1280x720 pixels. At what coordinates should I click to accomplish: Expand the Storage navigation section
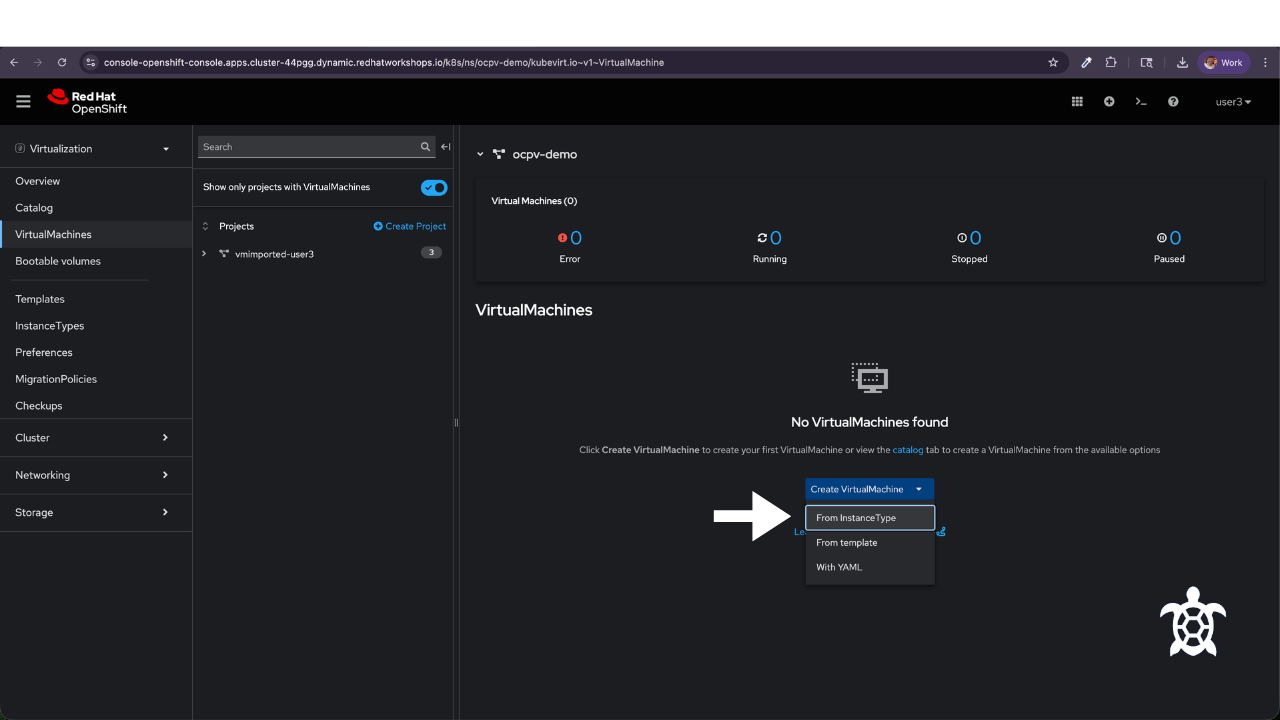click(96, 512)
